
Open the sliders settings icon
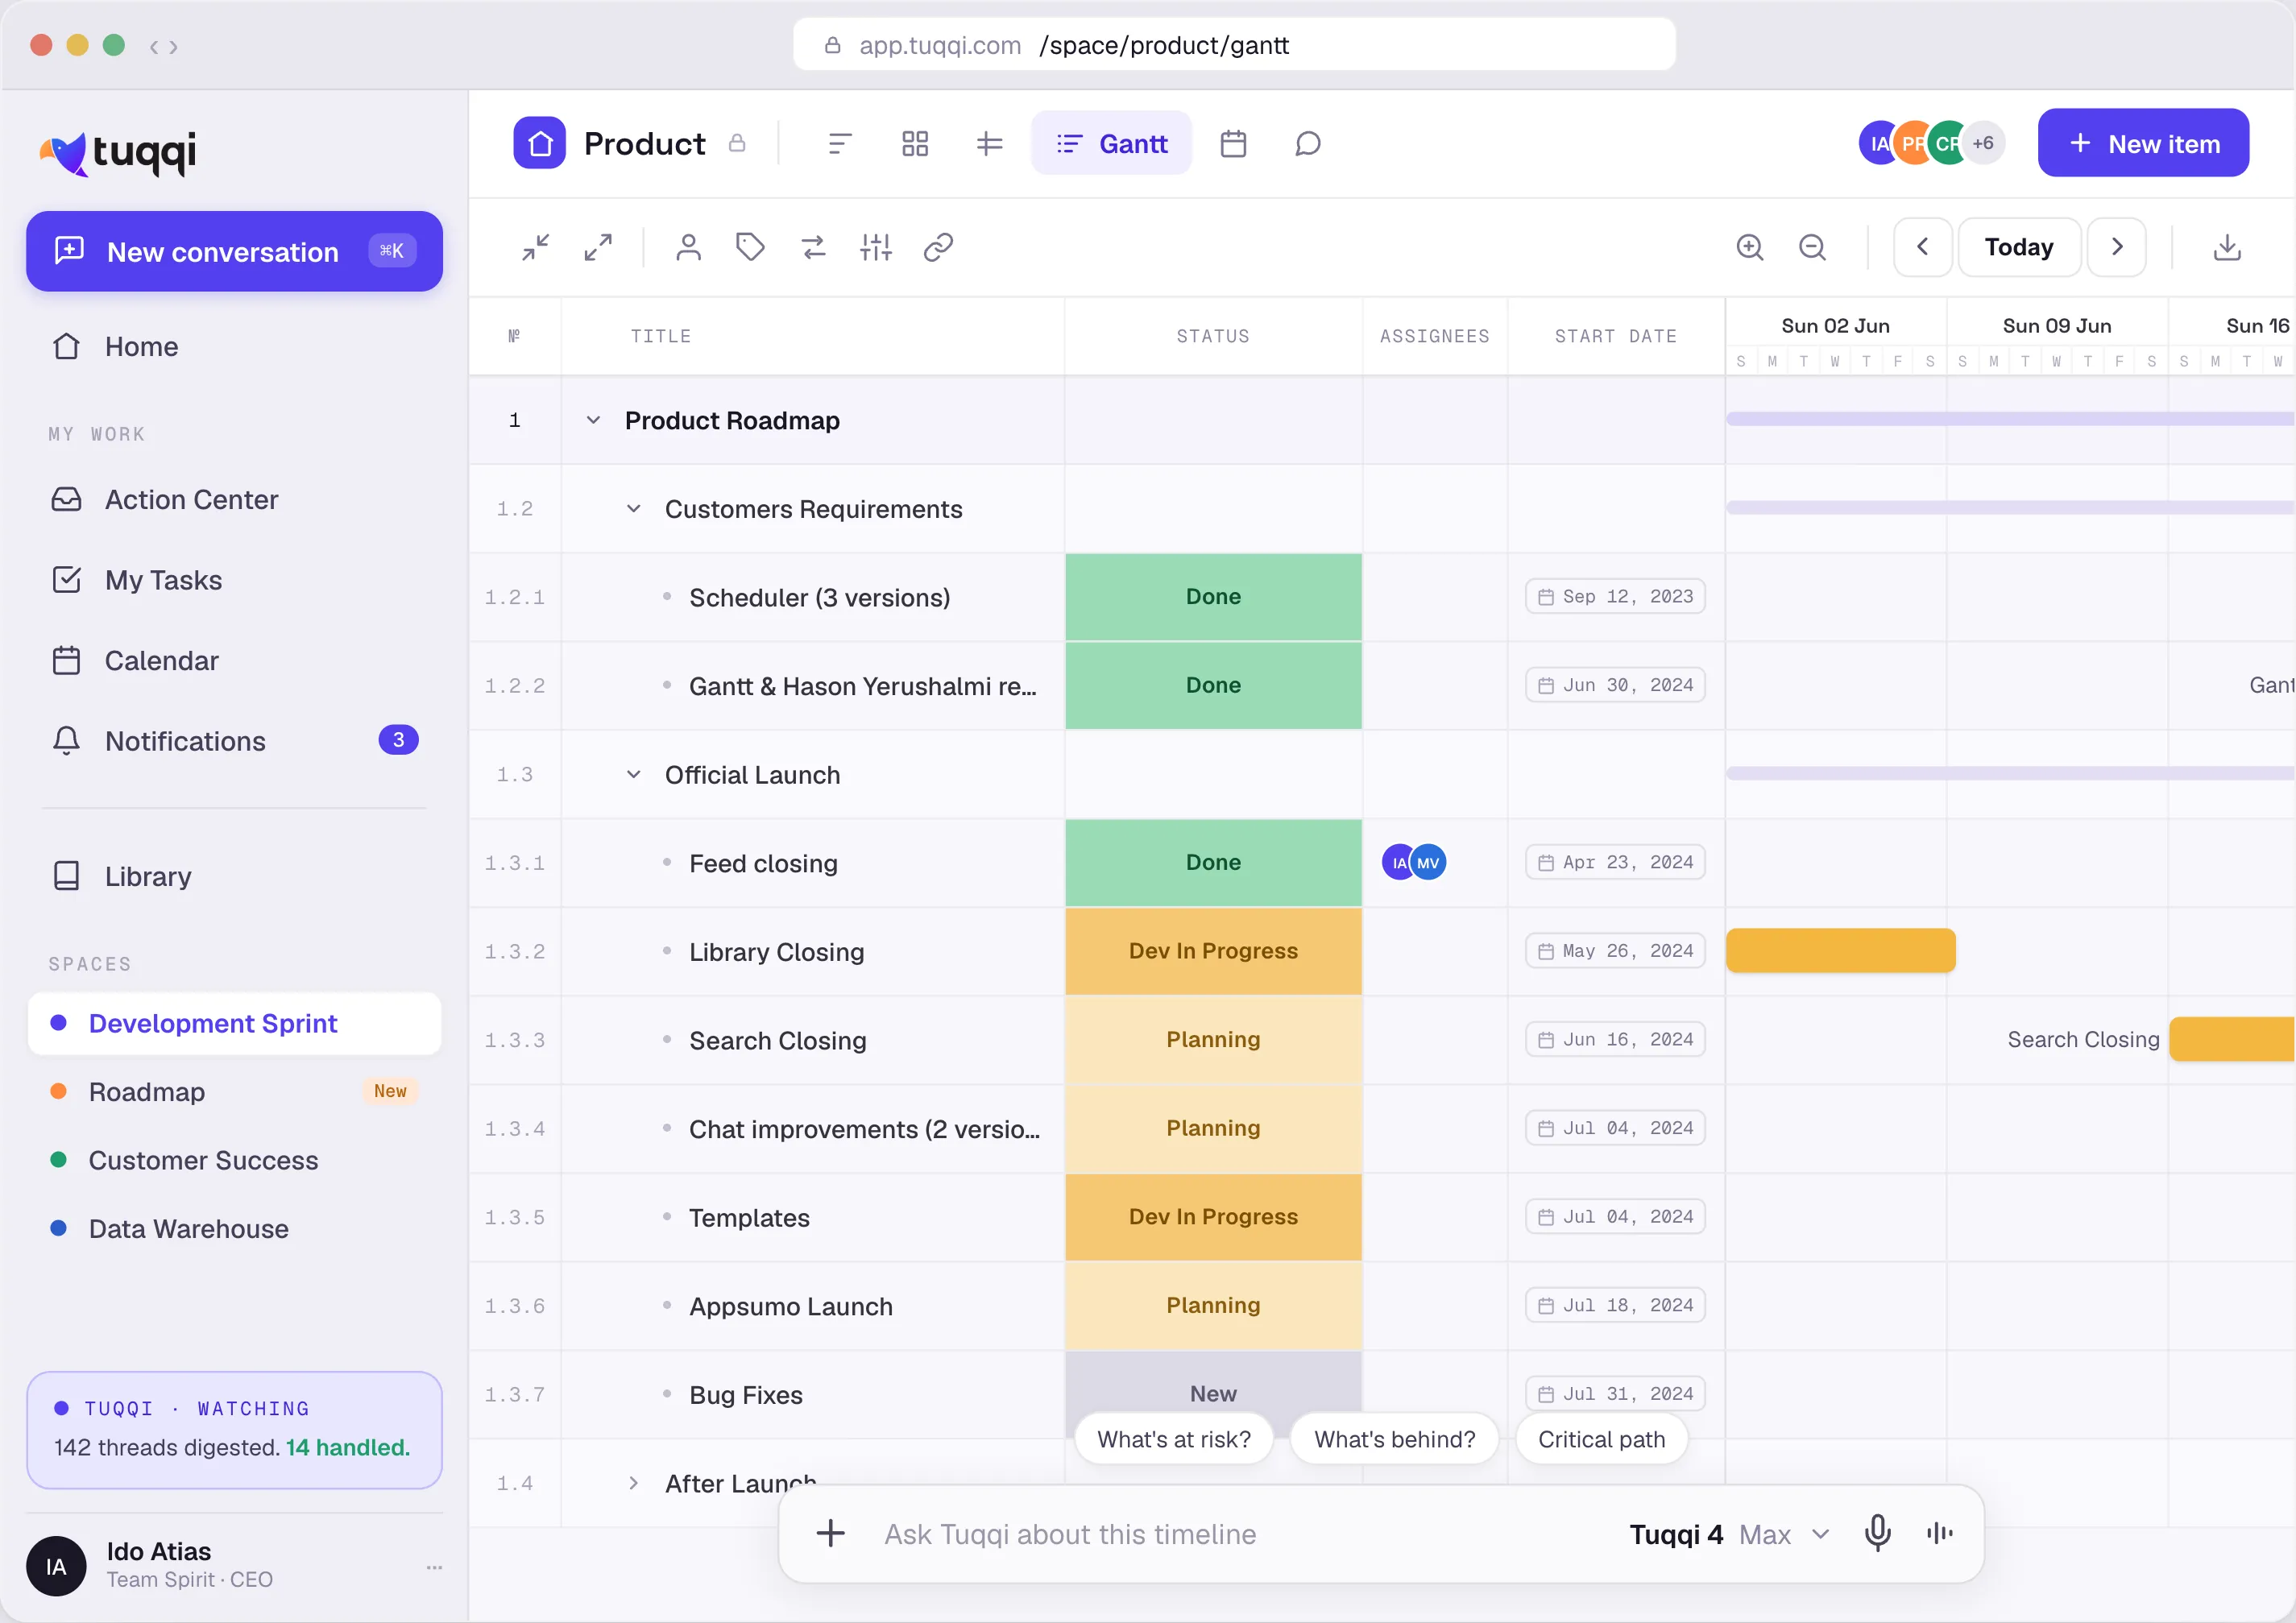click(x=875, y=247)
